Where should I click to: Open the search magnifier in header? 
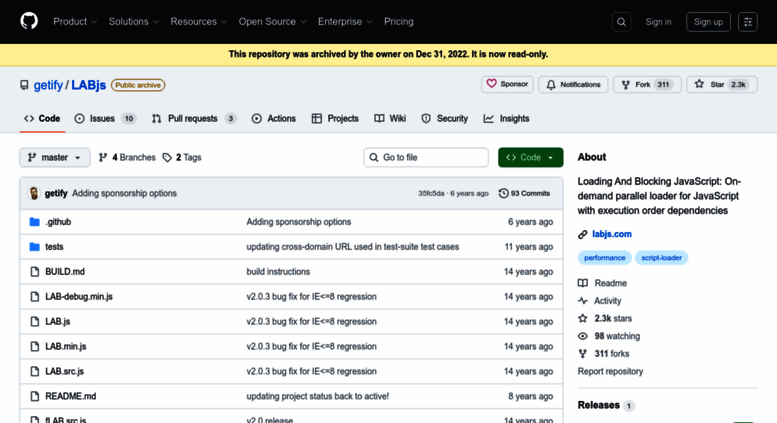point(621,22)
